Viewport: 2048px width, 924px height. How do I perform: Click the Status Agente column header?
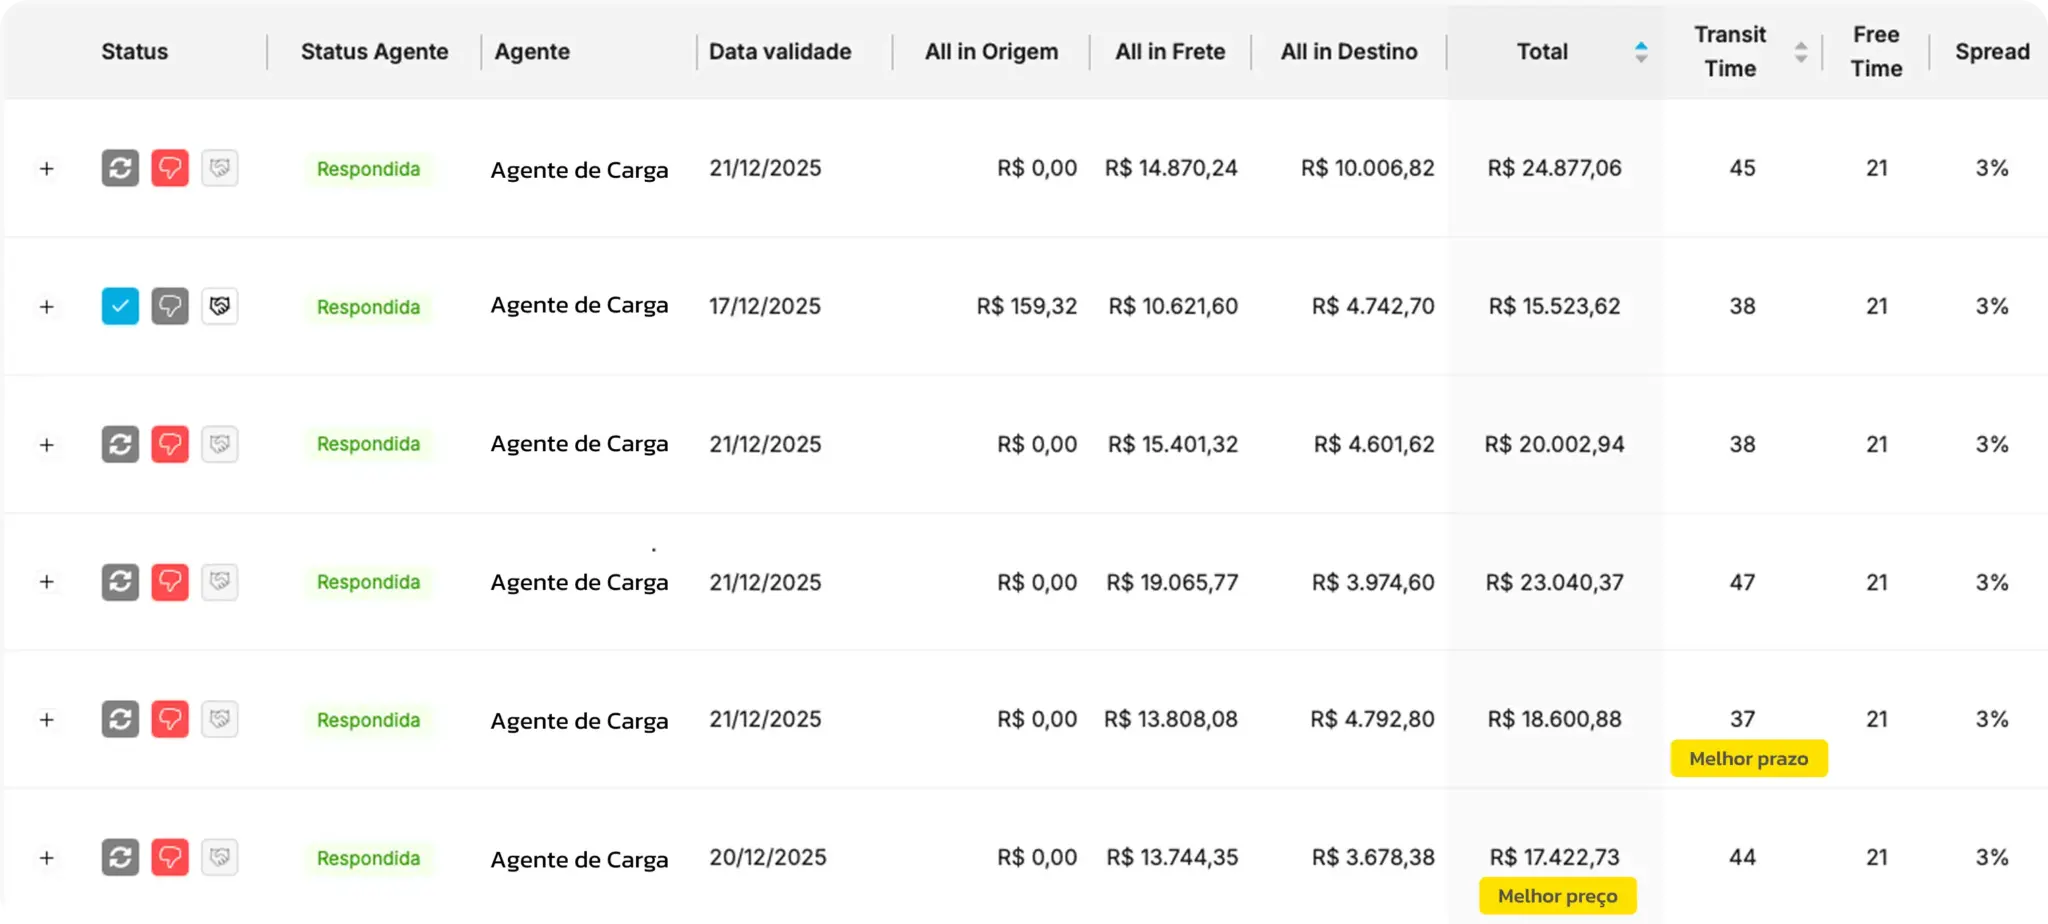click(374, 52)
